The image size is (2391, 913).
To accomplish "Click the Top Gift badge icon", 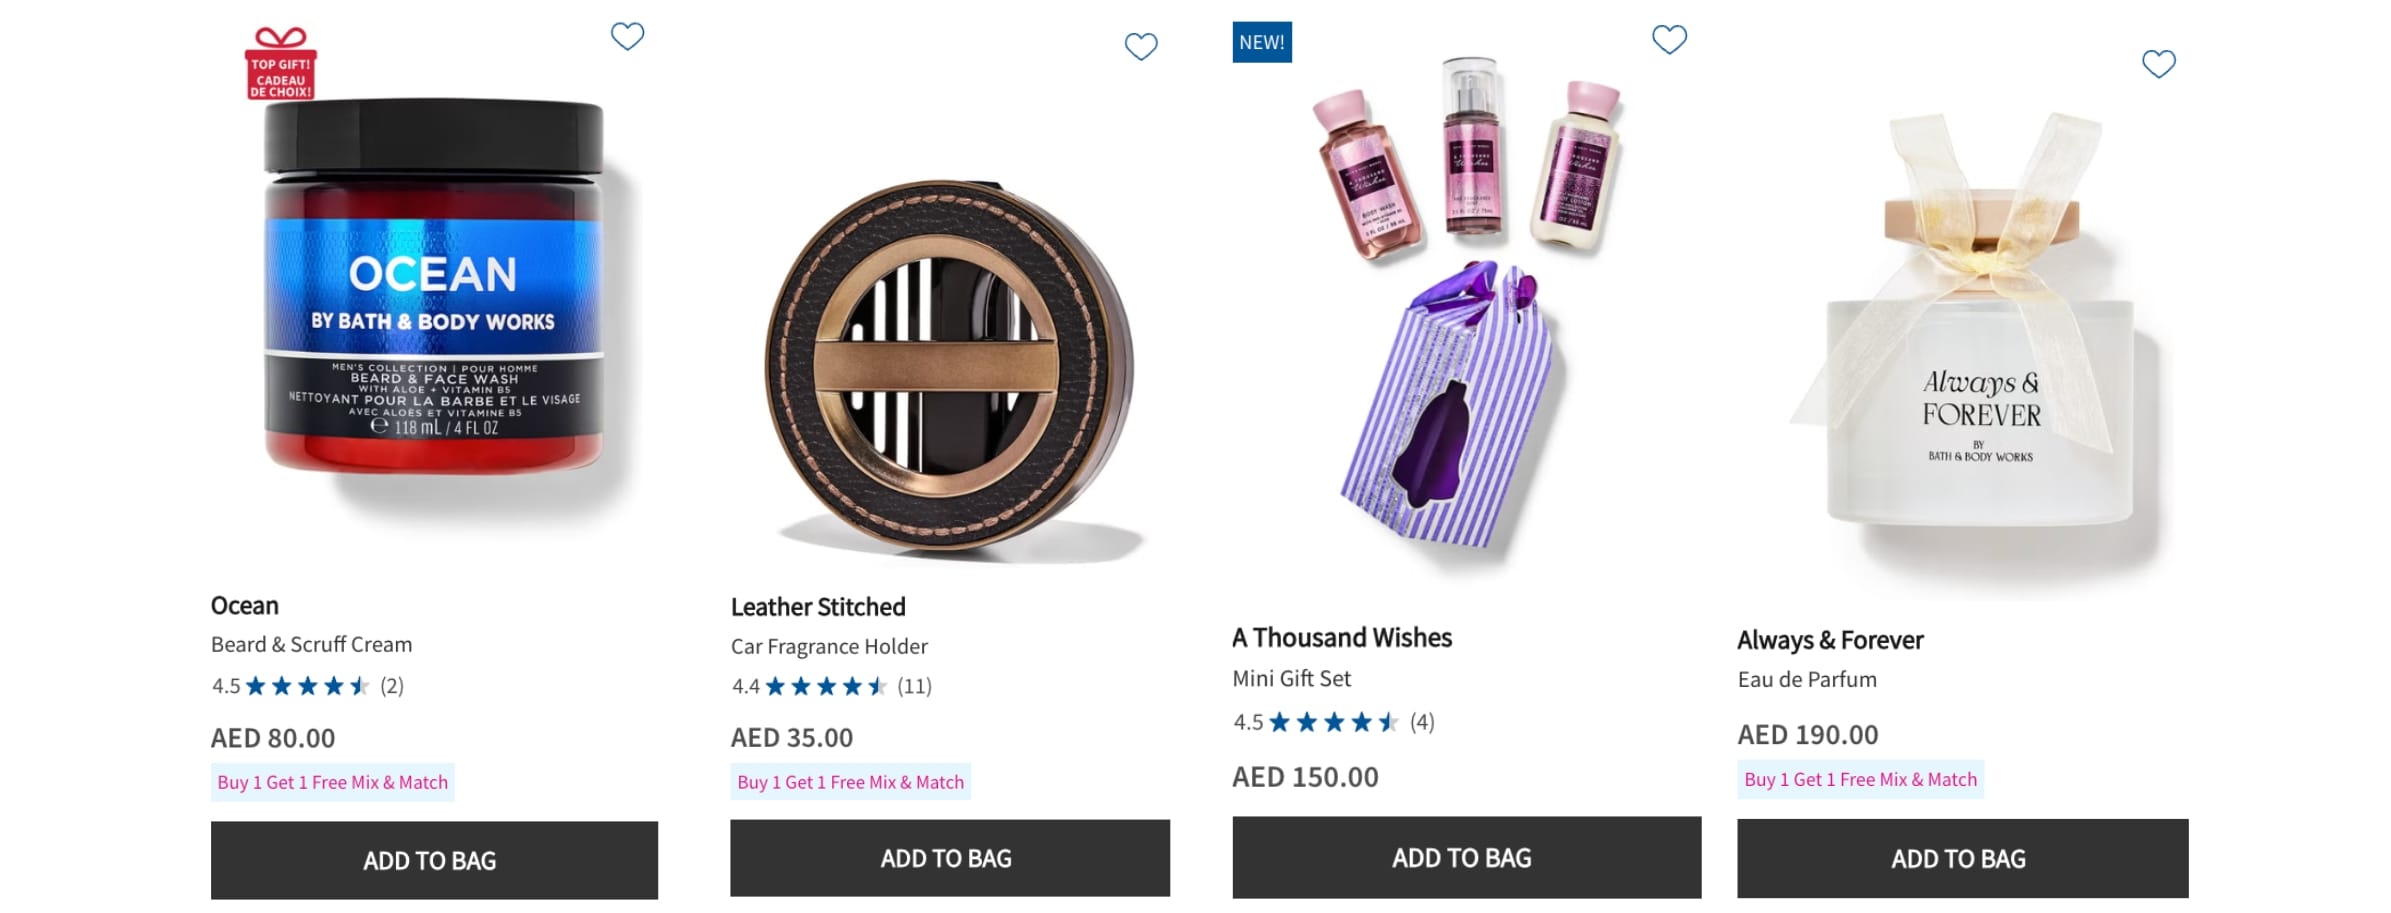I will (281, 64).
